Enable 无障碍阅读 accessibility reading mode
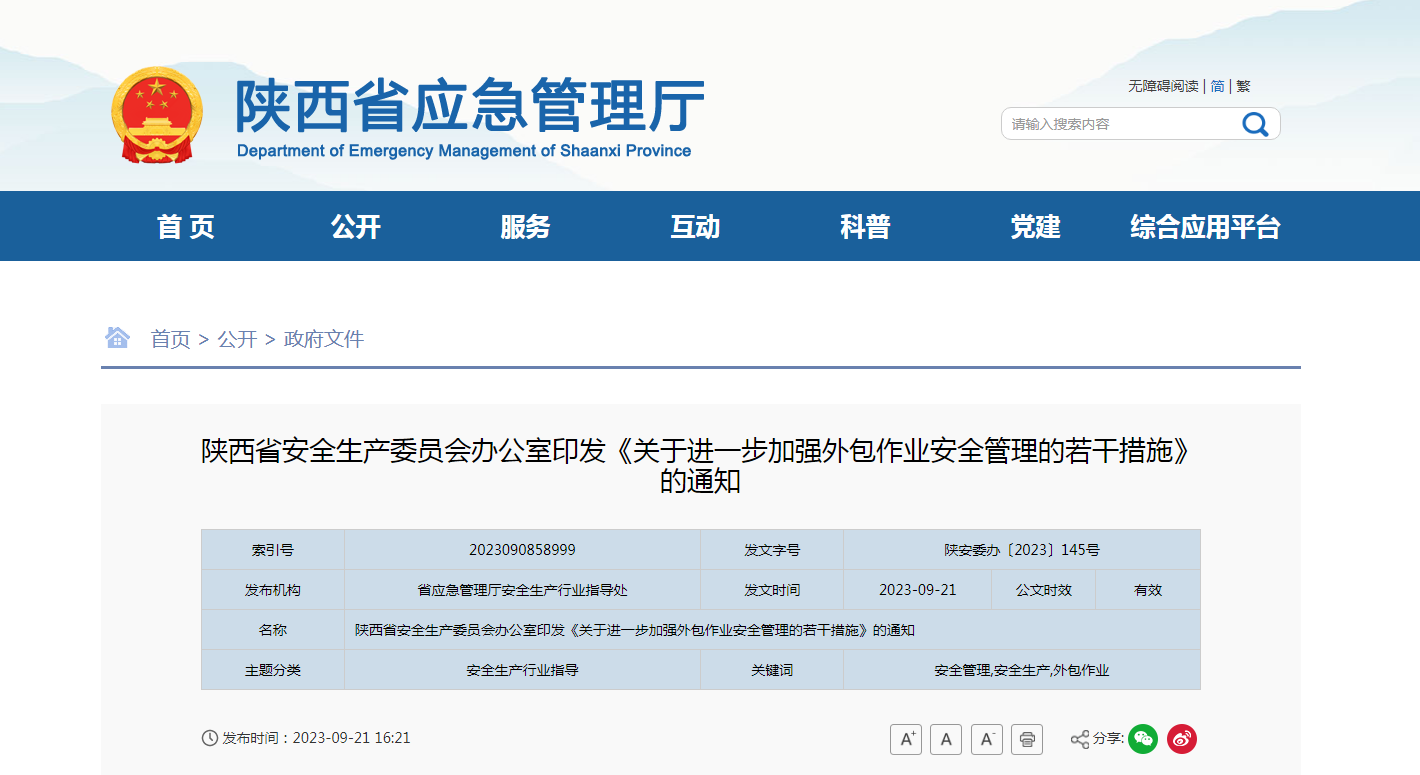Screen dimensions: 1420x775 point(1163,86)
